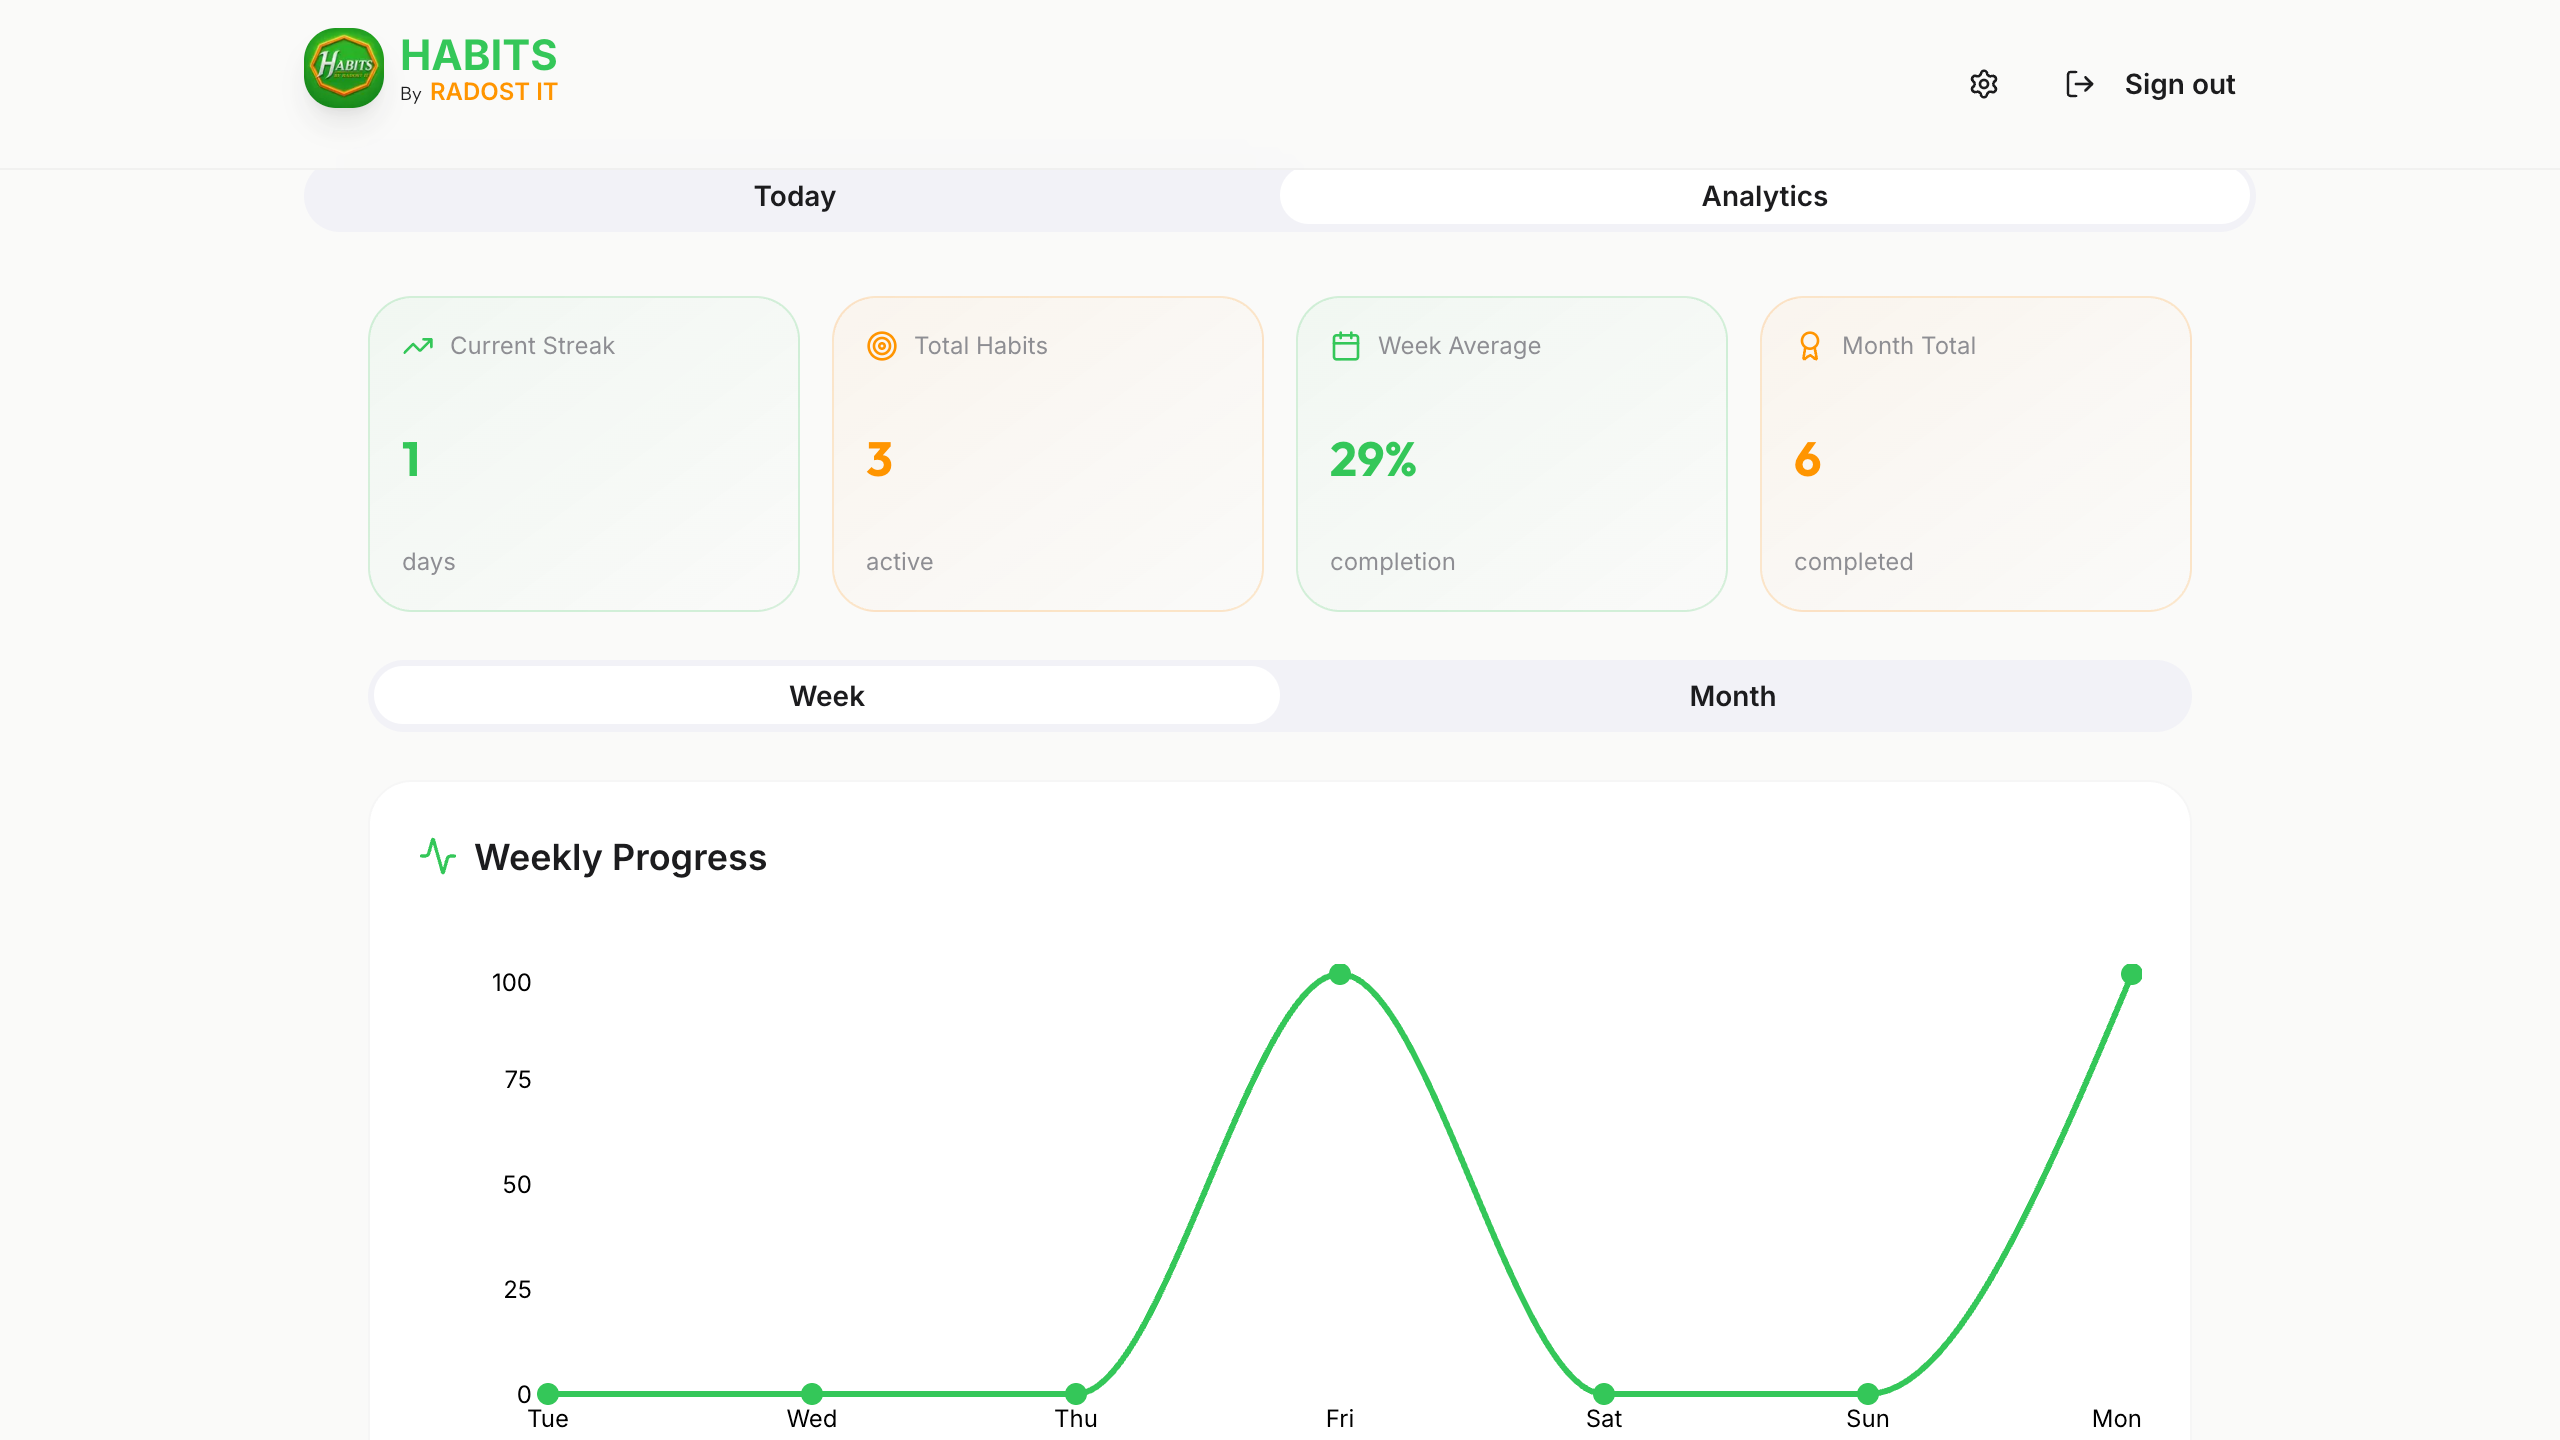Image resolution: width=2560 pixels, height=1440 pixels.
Task: Open settings via the gear icon
Action: tap(1984, 84)
